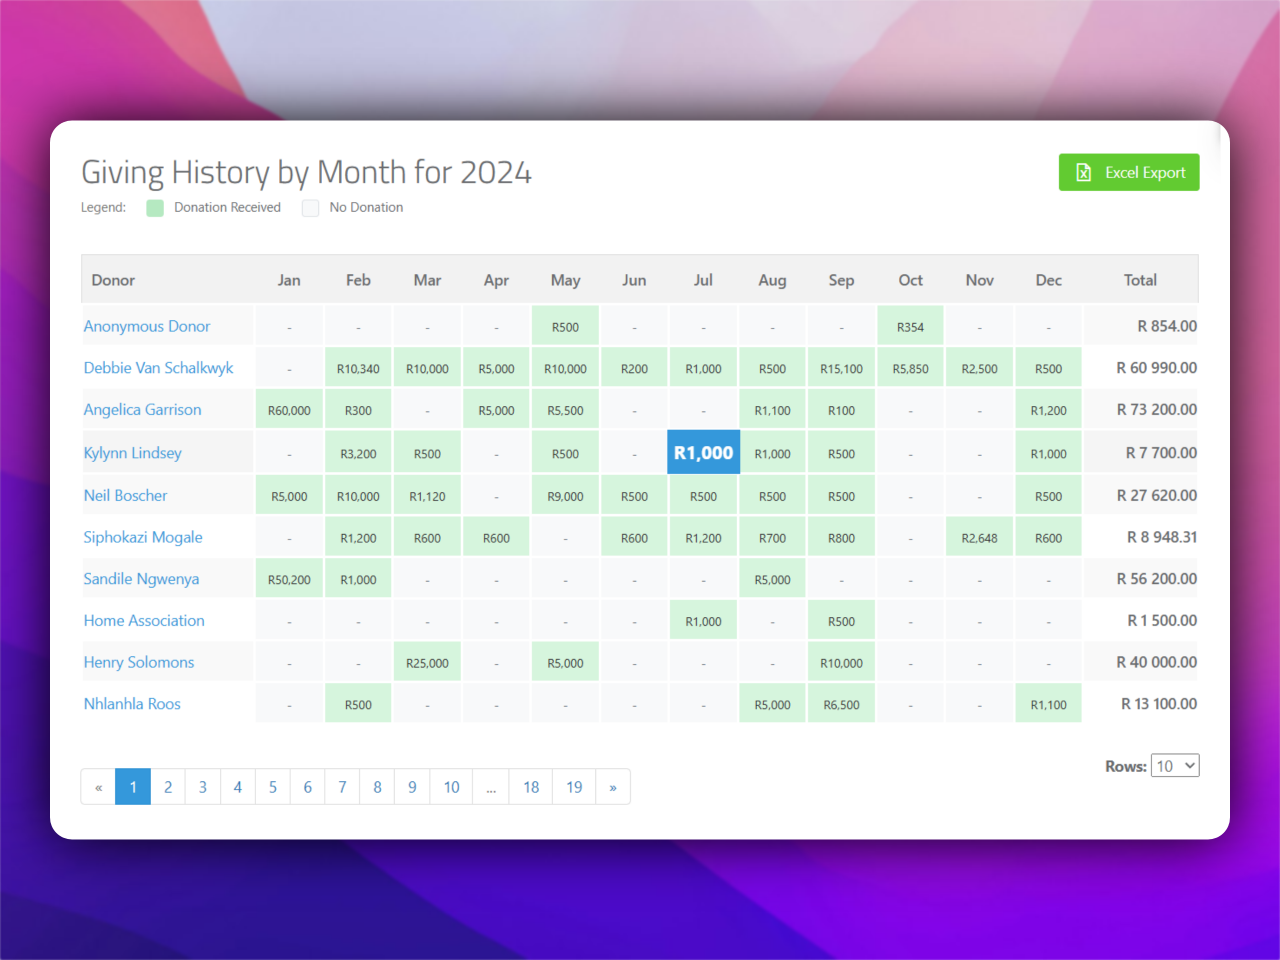1280x960 pixels.
Task: Click Debbie Van Schalkwyk's R5,850 October cell
Action: point(910,369)
